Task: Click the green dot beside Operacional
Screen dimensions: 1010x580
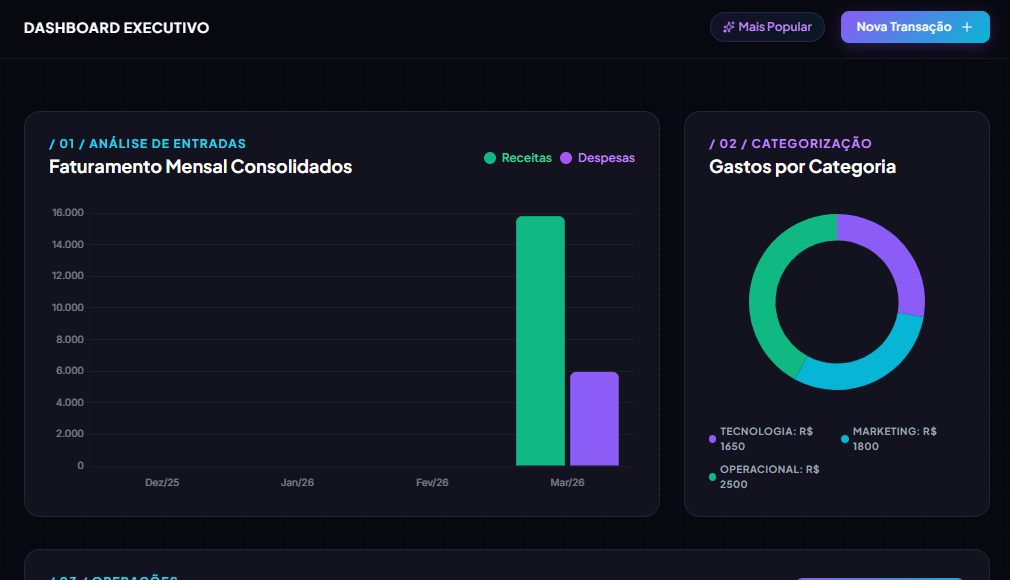Action: (712, 477)
